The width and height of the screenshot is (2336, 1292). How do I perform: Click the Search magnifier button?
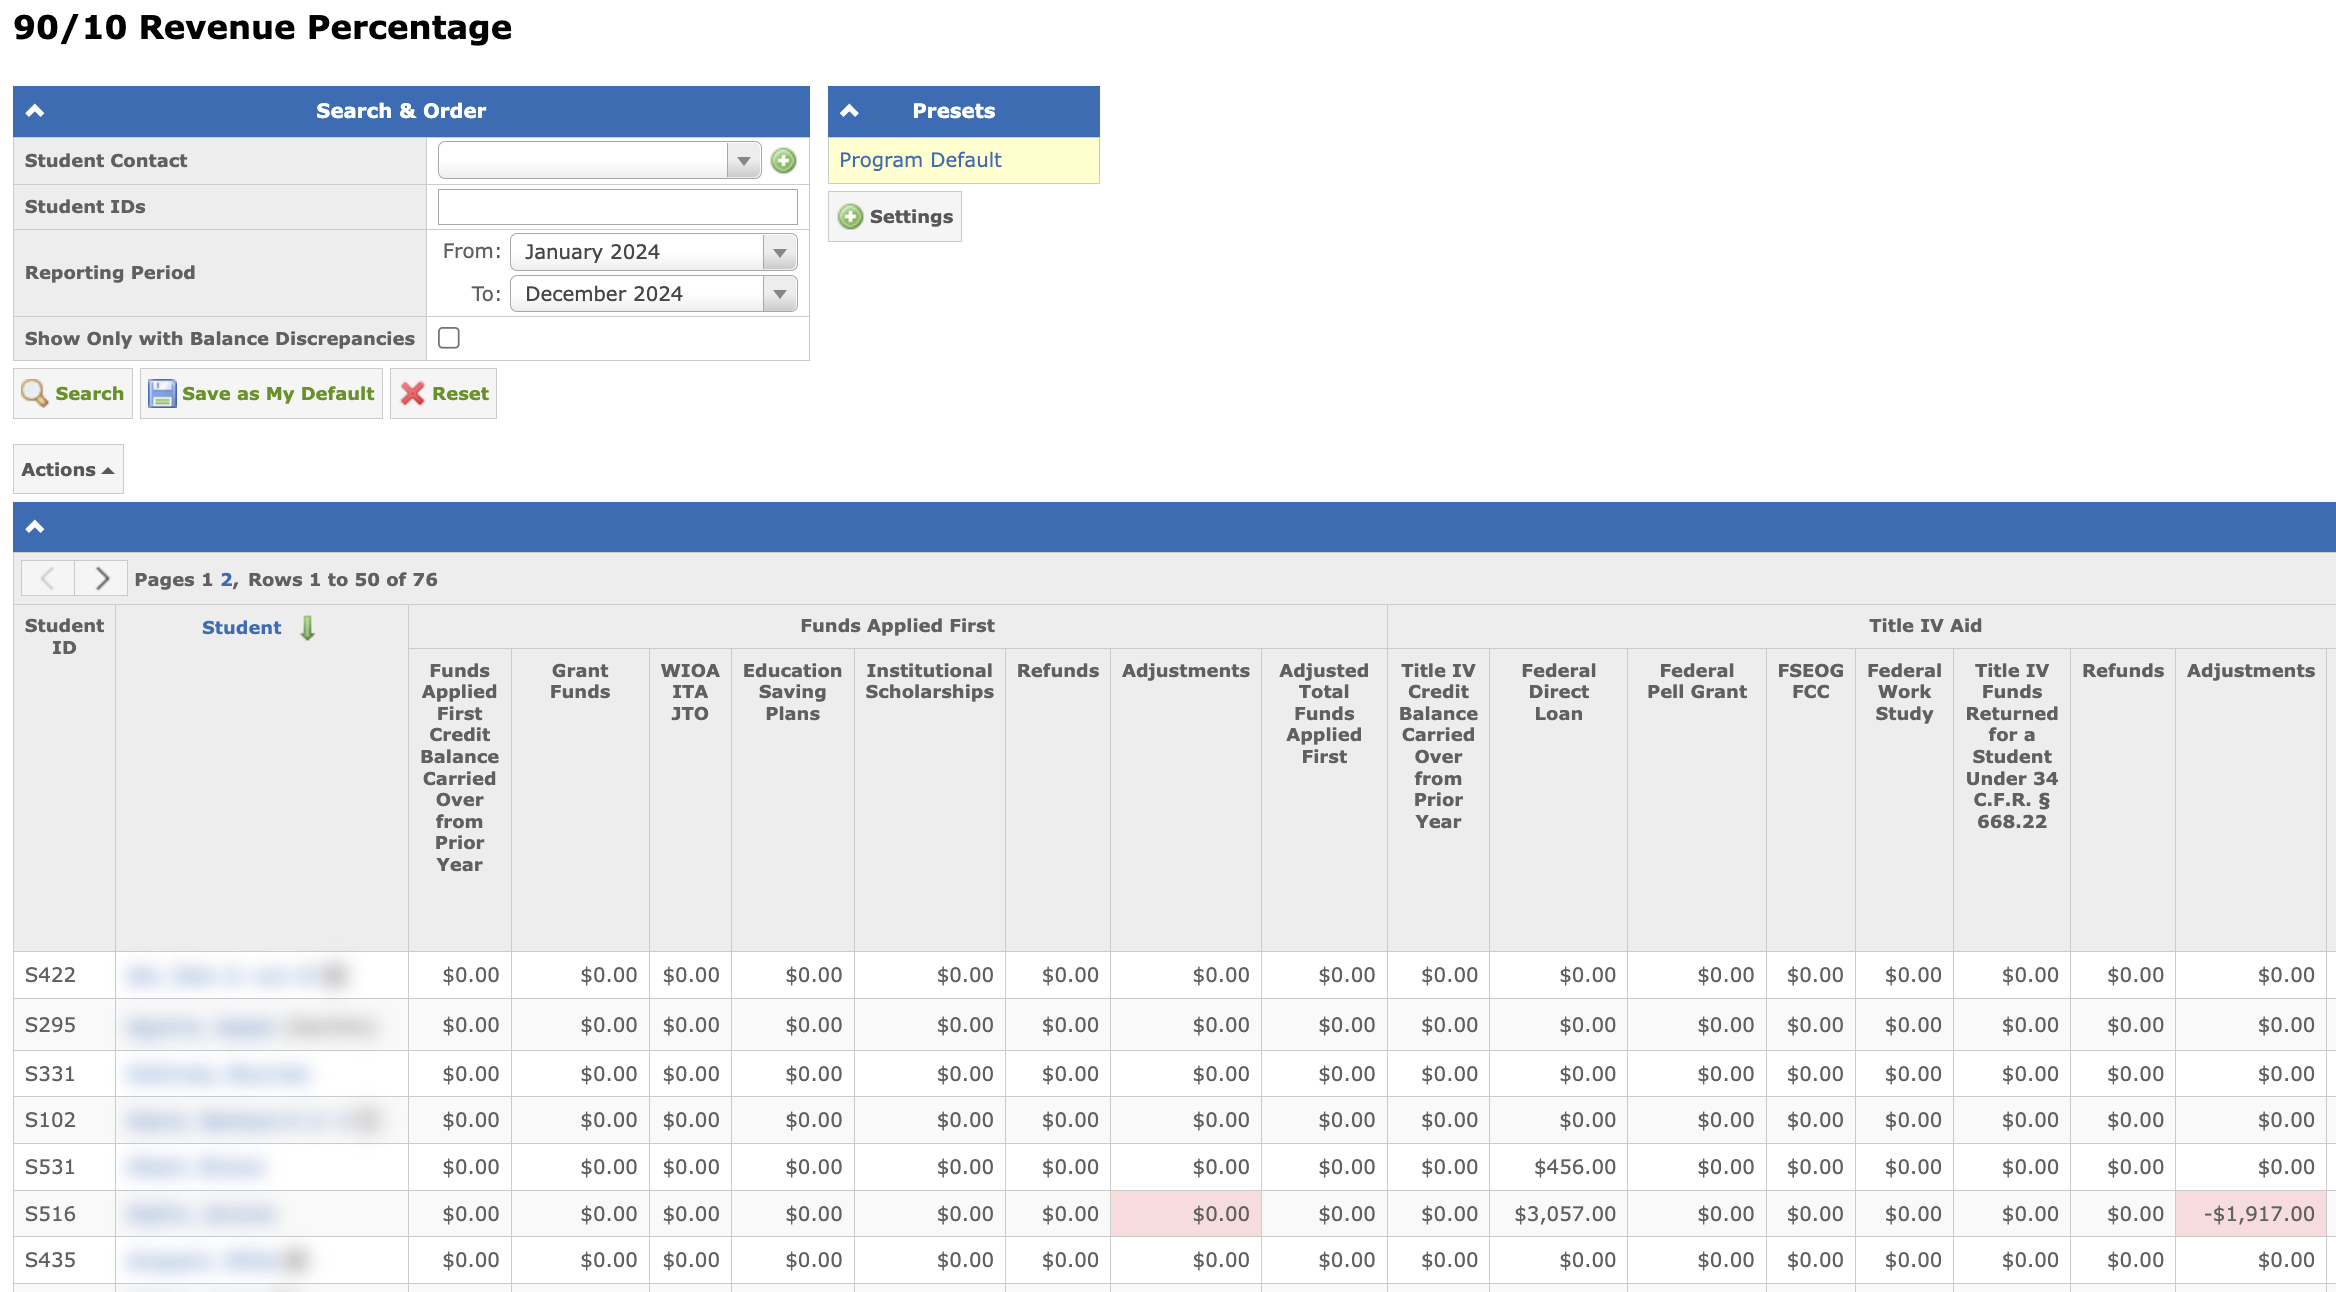tap(73, 393)
